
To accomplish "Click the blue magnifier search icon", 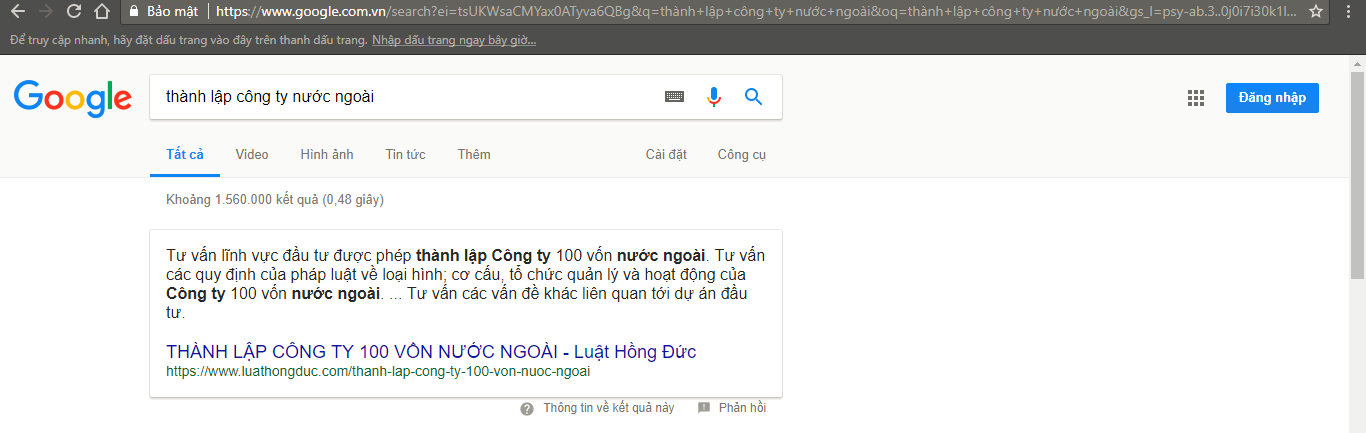I will click(753, 97).
